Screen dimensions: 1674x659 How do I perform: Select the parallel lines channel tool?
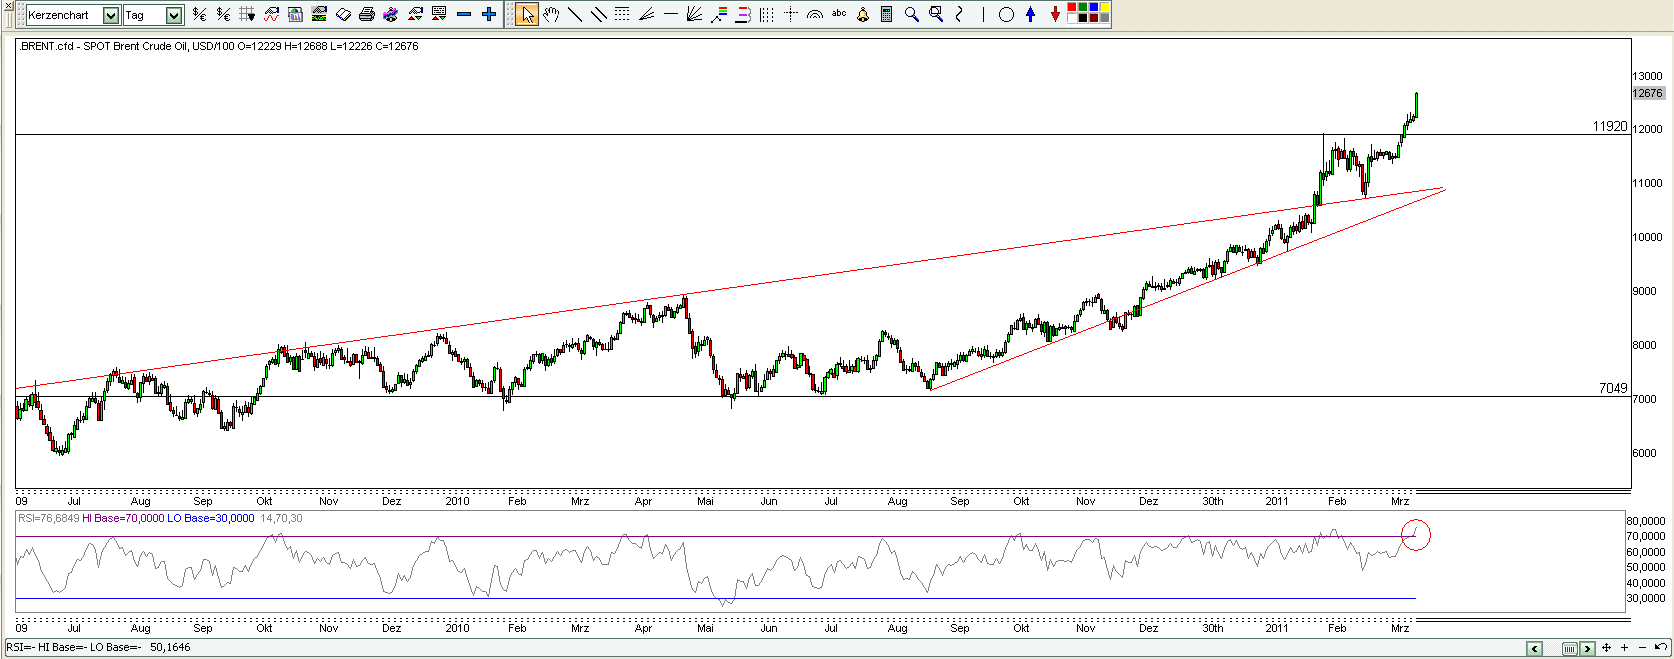click(599, 14)
